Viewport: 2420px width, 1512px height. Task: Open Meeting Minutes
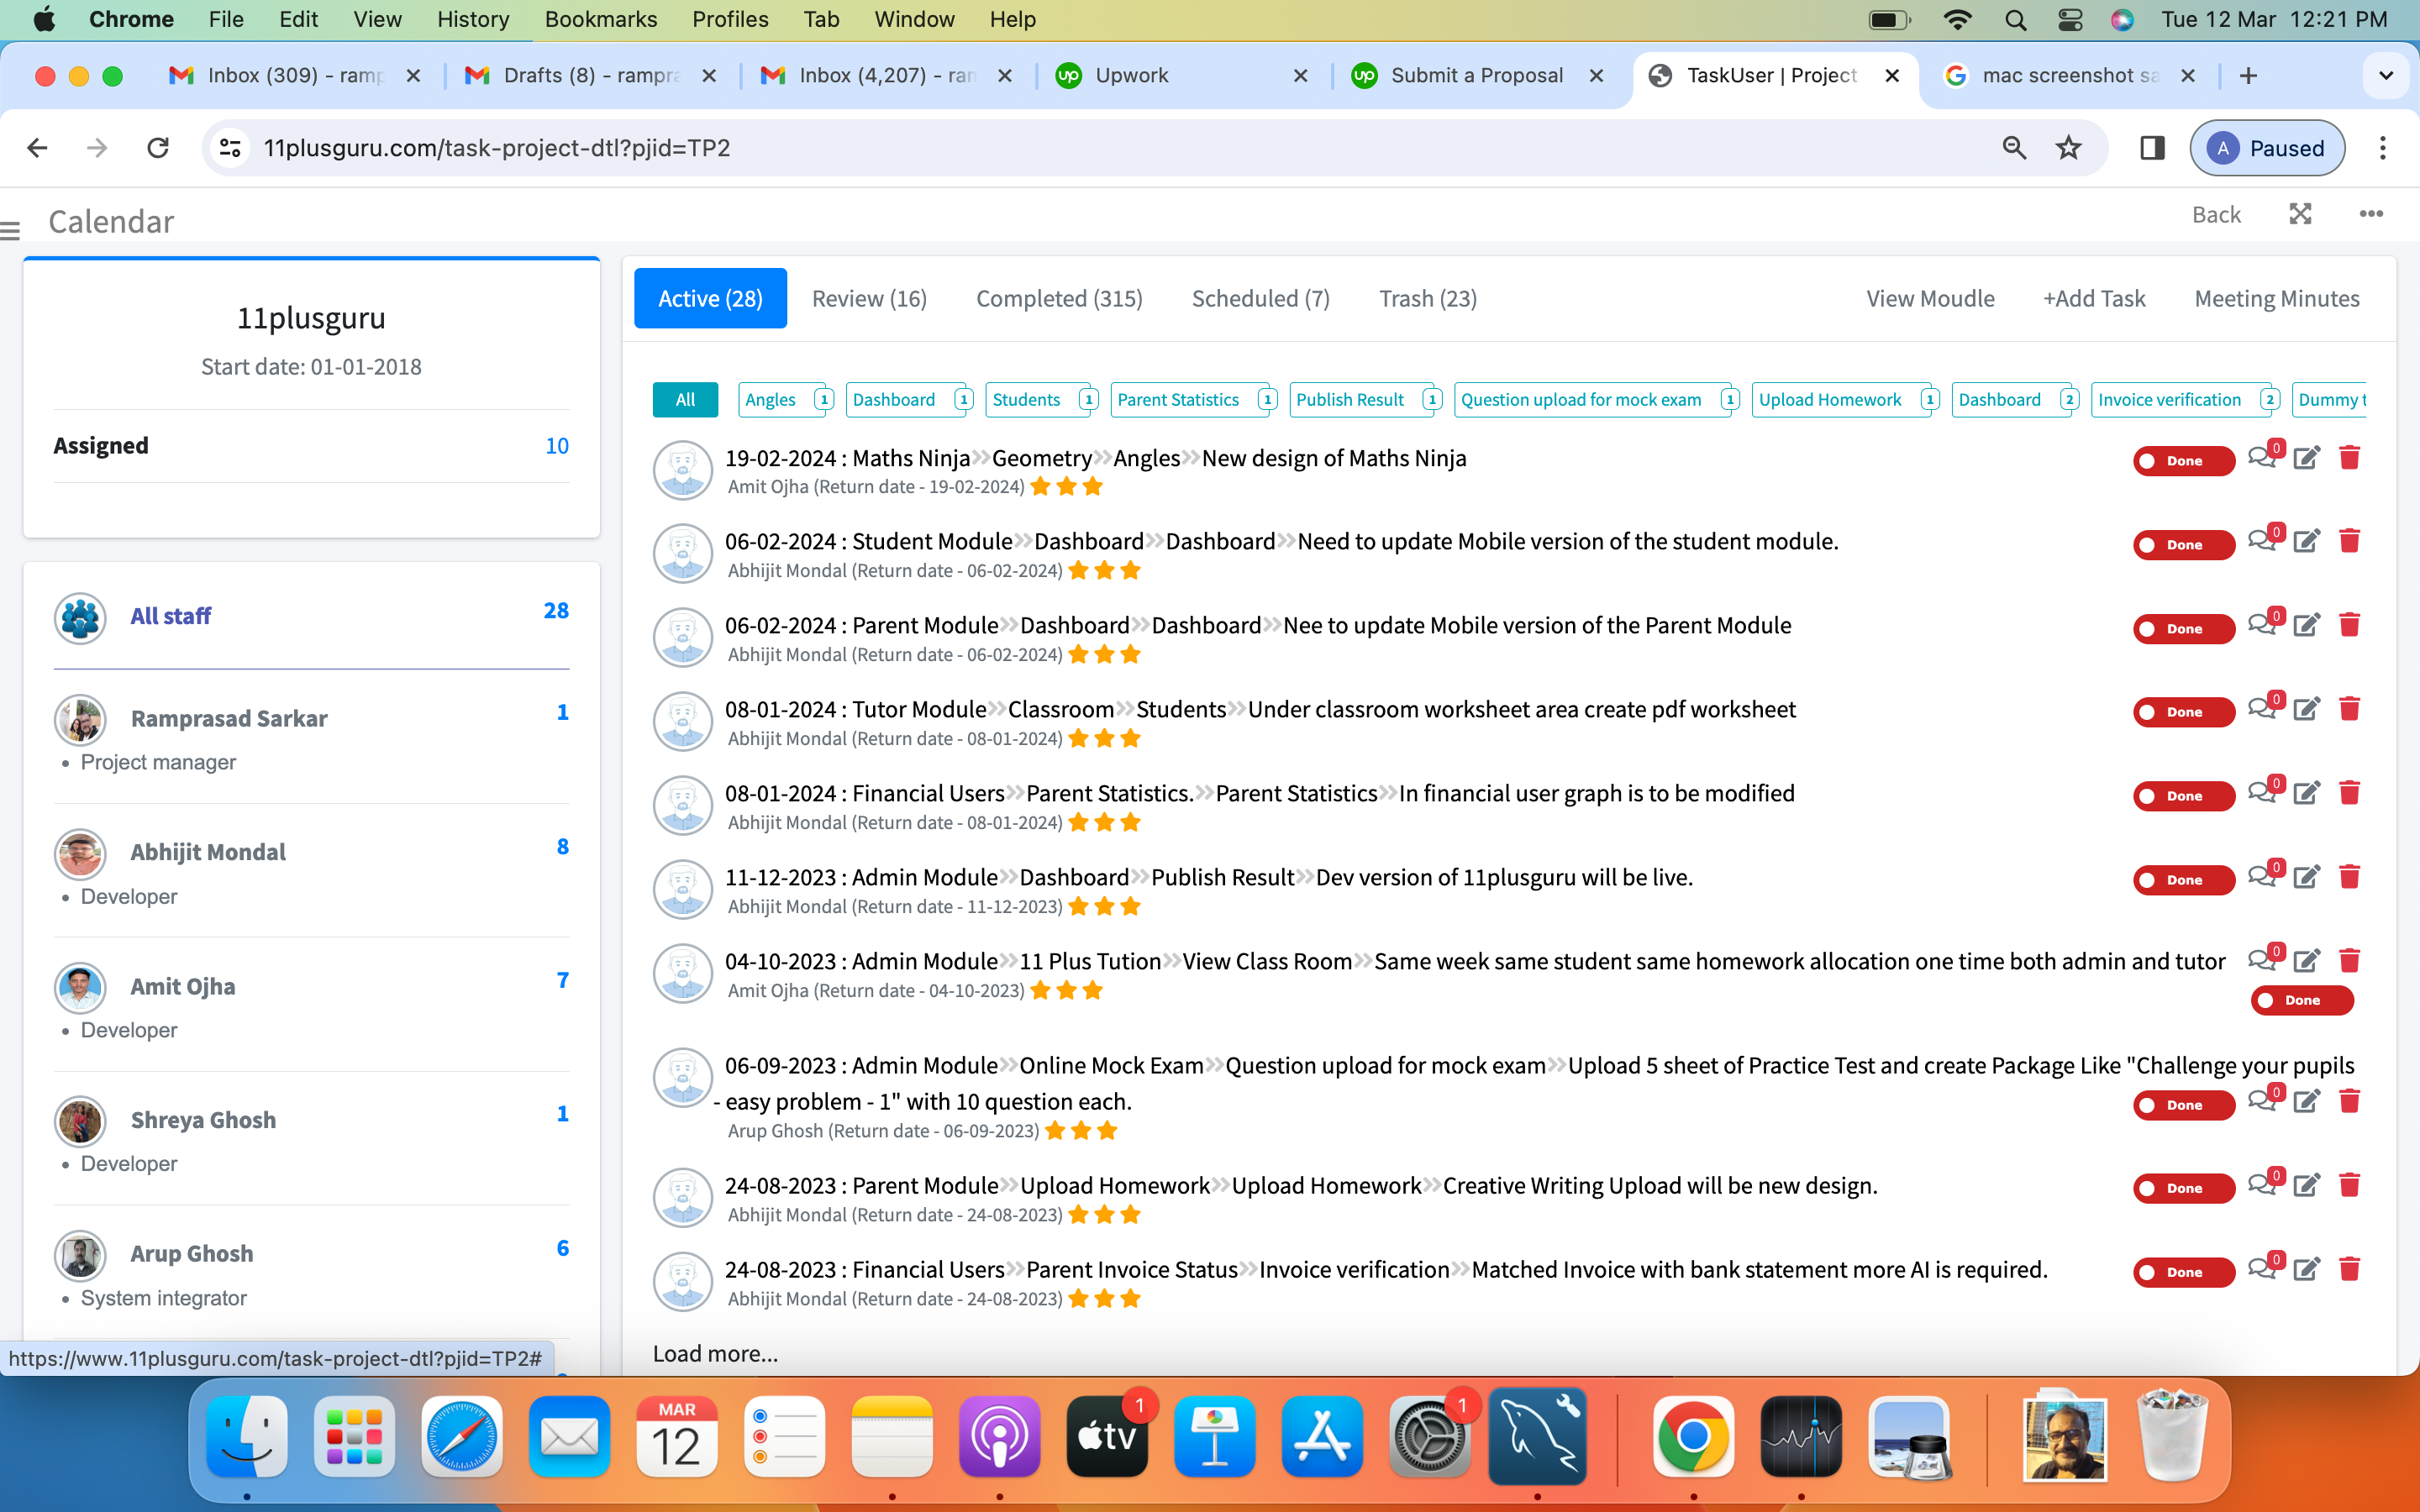click(x=2277, y=298)
